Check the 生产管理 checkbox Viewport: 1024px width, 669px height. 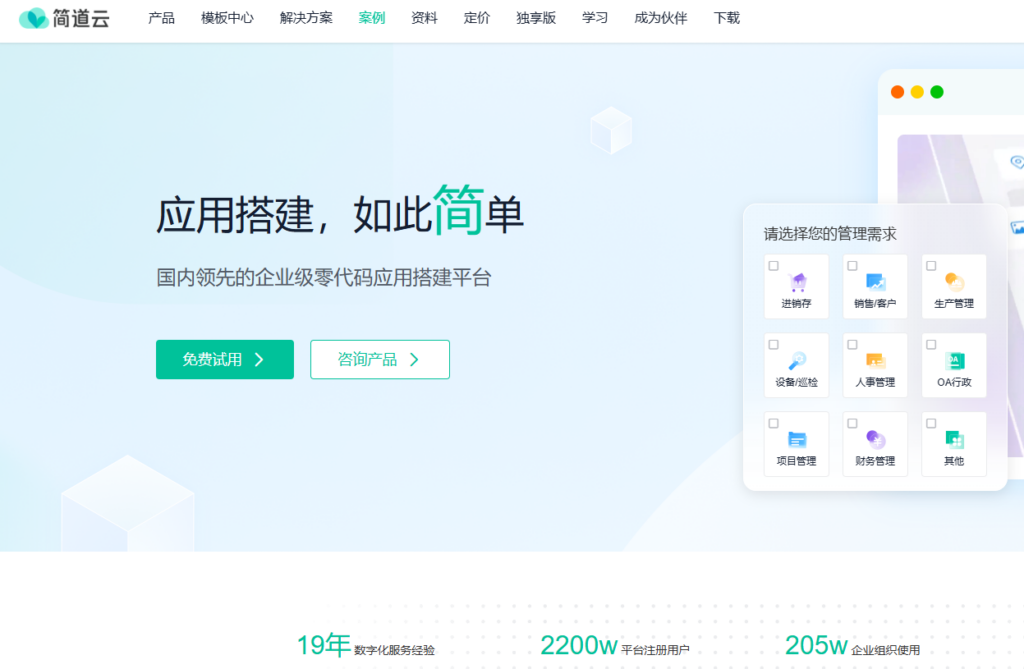[931, 266]
